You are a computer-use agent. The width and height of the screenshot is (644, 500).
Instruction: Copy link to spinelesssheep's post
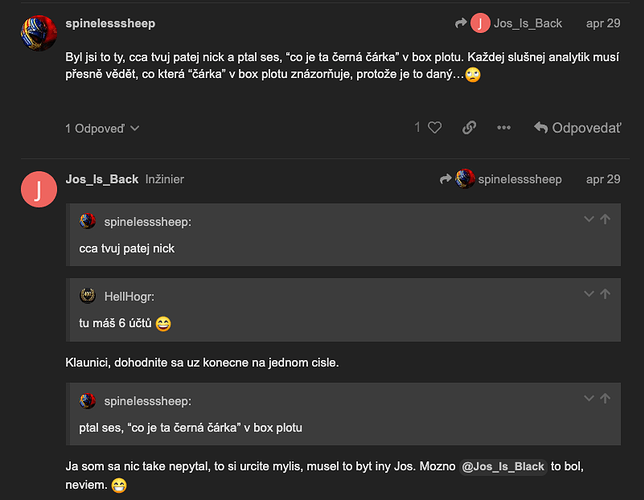coord(469,128)
